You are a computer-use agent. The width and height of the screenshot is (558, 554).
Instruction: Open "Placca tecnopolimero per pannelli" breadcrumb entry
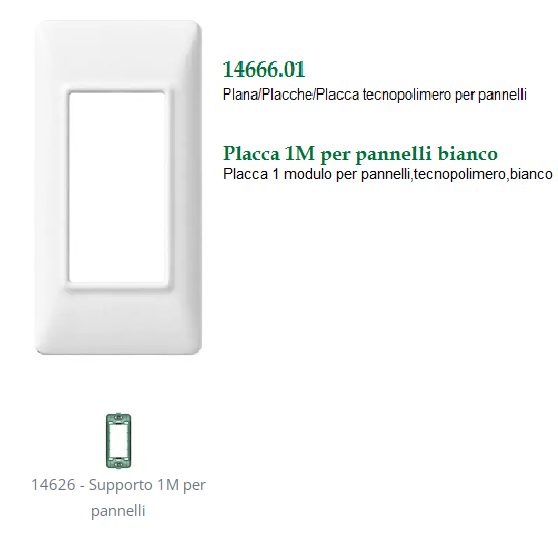(x=421, y=95)
